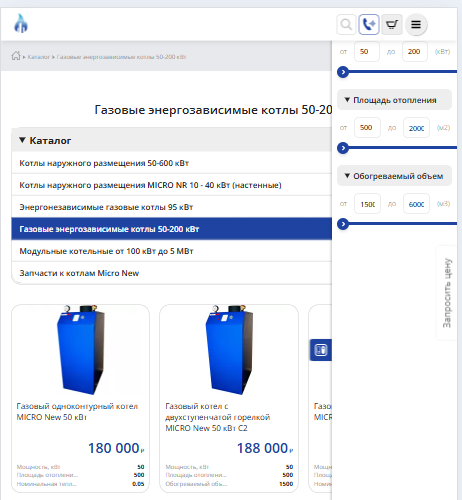Select Котлы наружного размещения 50-600 кВт

click(172, 163)
